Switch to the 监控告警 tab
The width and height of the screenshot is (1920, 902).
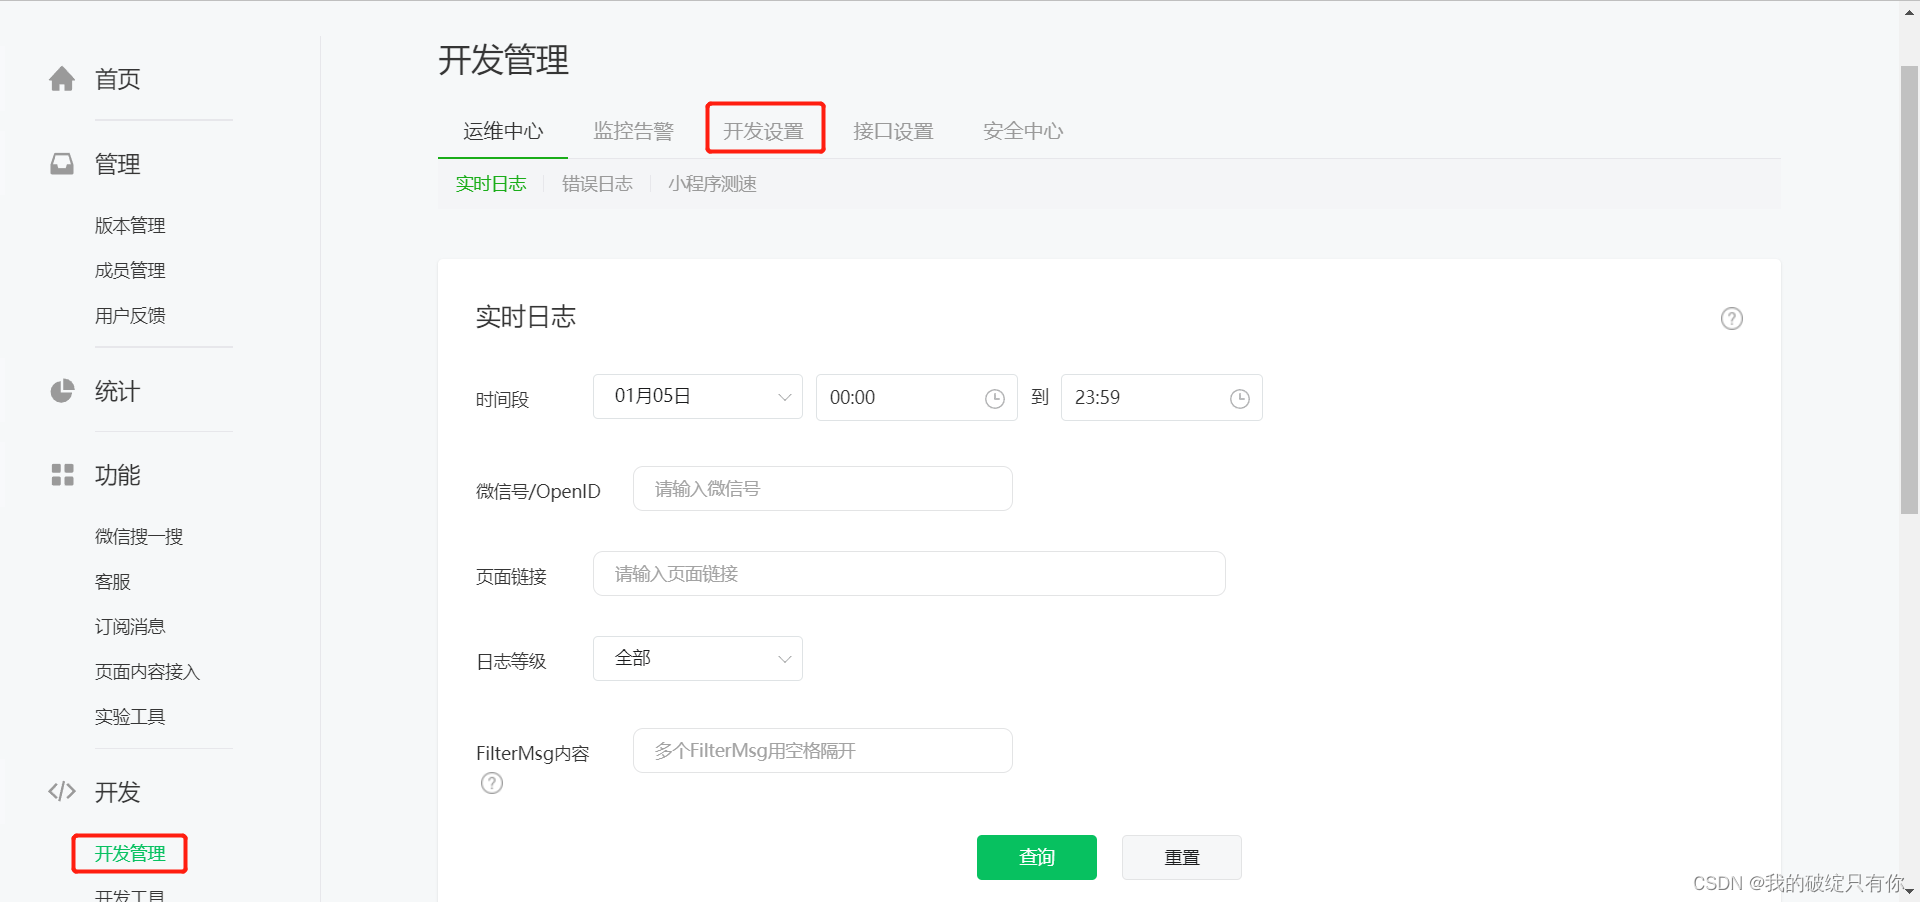tap(633, 131)
